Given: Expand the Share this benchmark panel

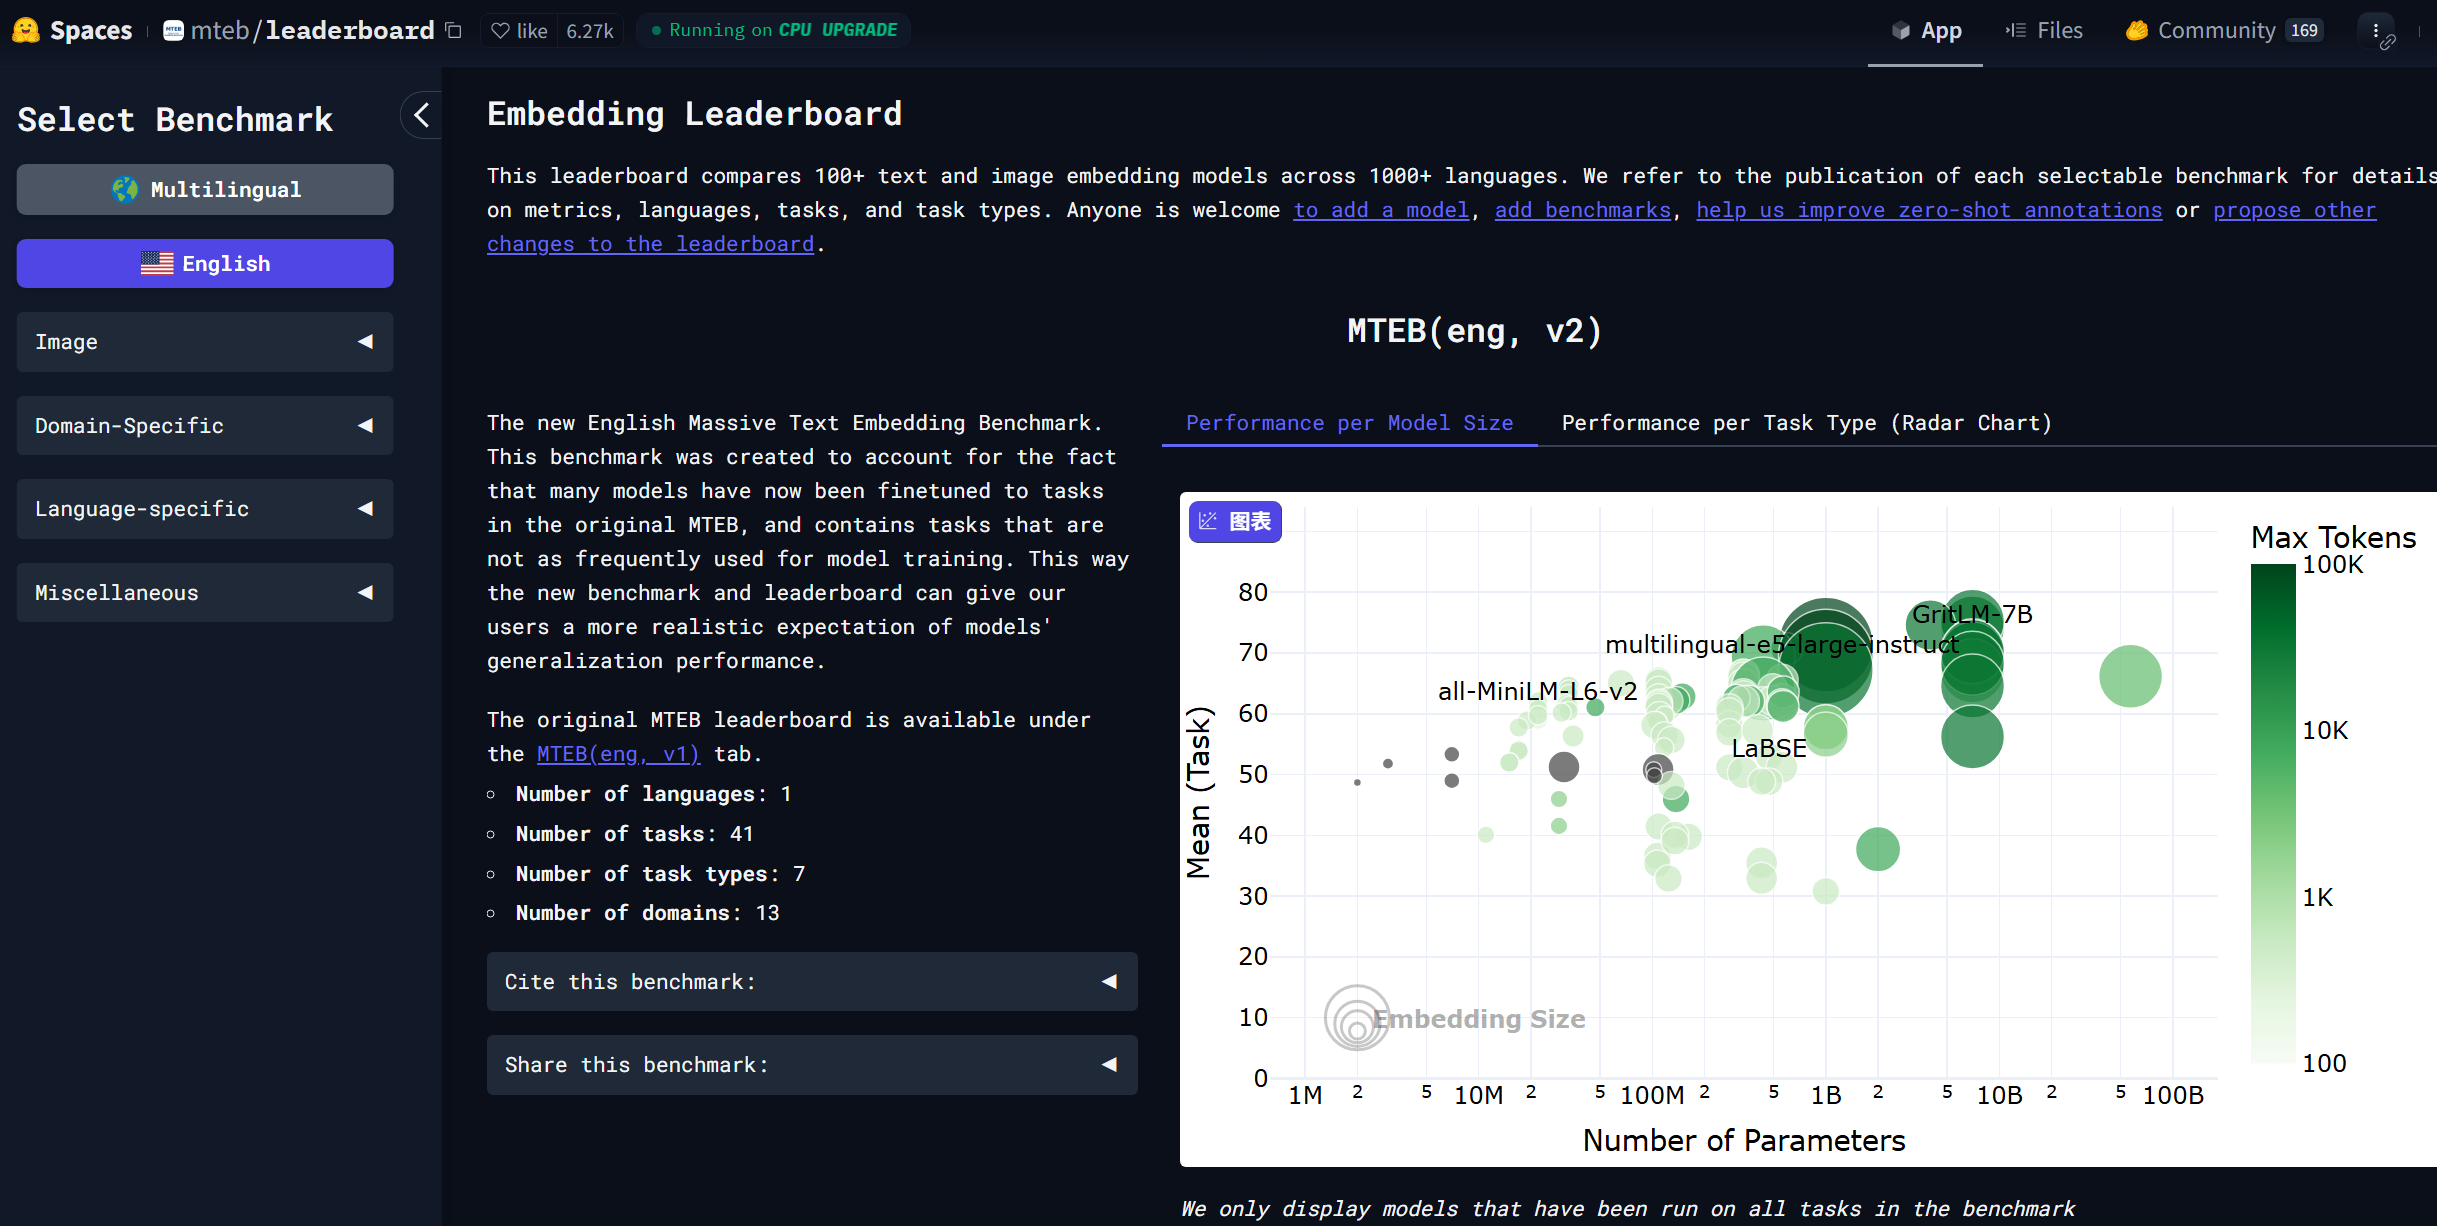Looking at the screenshot, I should point(812,1065).
